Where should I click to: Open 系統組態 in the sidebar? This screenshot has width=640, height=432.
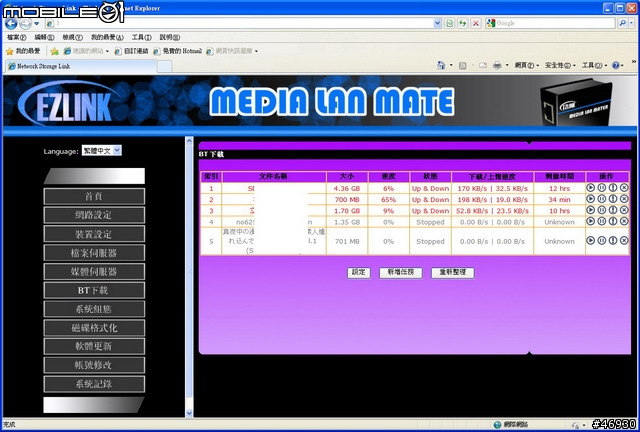pos(94,309)
